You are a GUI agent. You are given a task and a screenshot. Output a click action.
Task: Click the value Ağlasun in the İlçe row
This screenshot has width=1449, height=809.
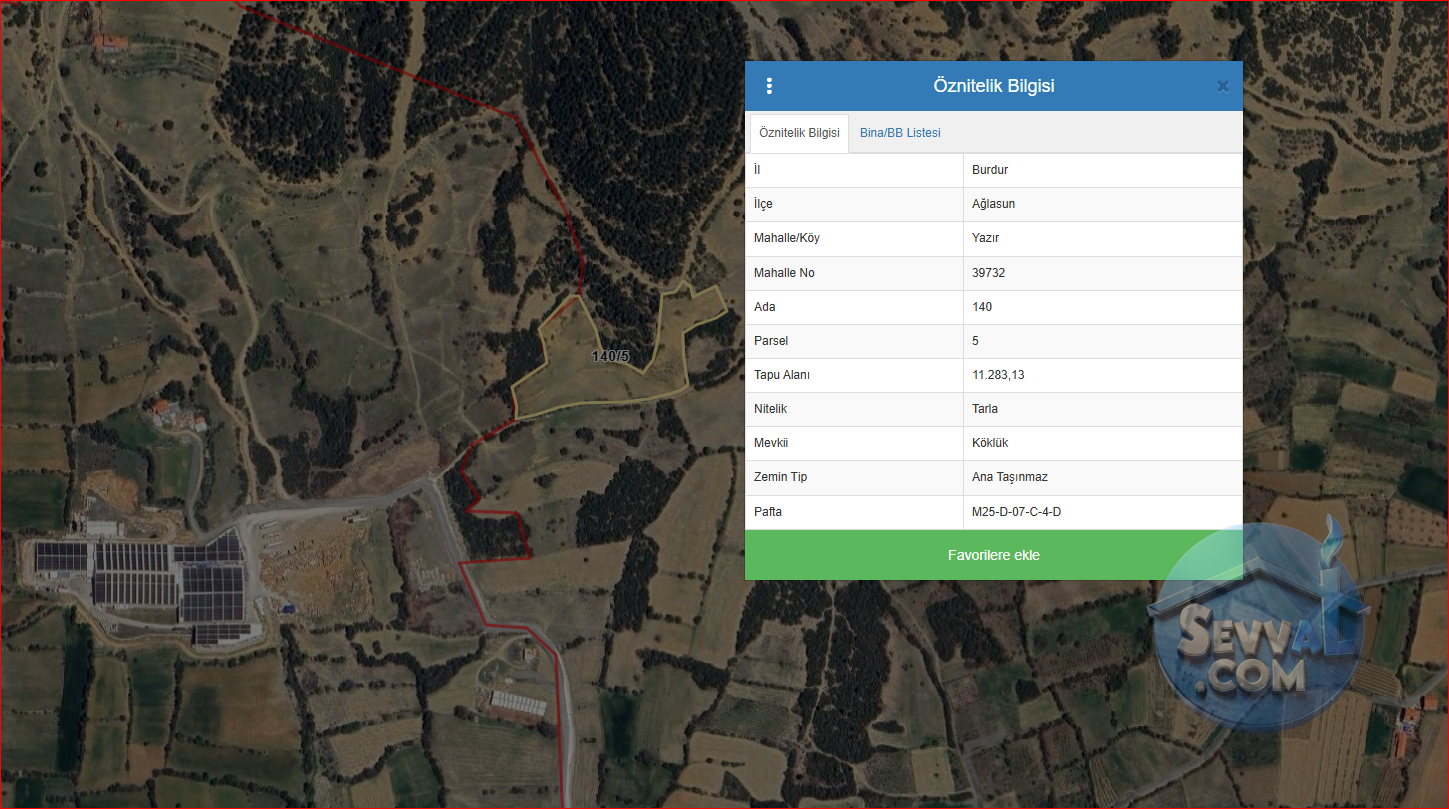click(993, 204)
